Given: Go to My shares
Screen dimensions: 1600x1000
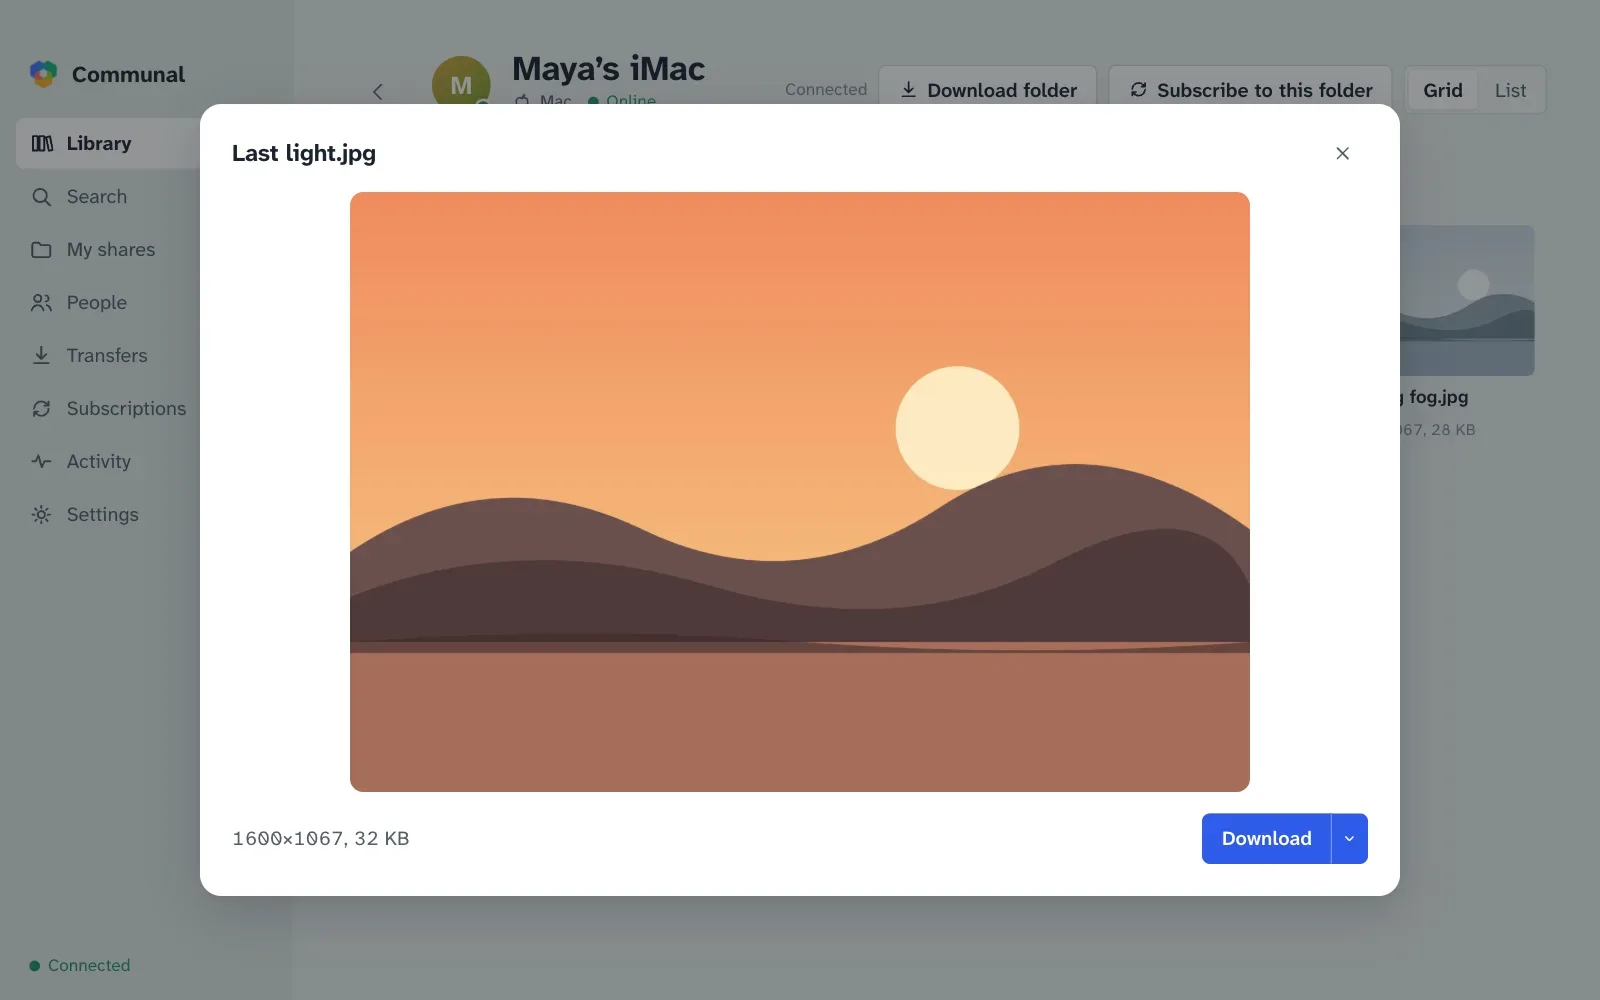Looking at the screenshot, I should point(108,249).
